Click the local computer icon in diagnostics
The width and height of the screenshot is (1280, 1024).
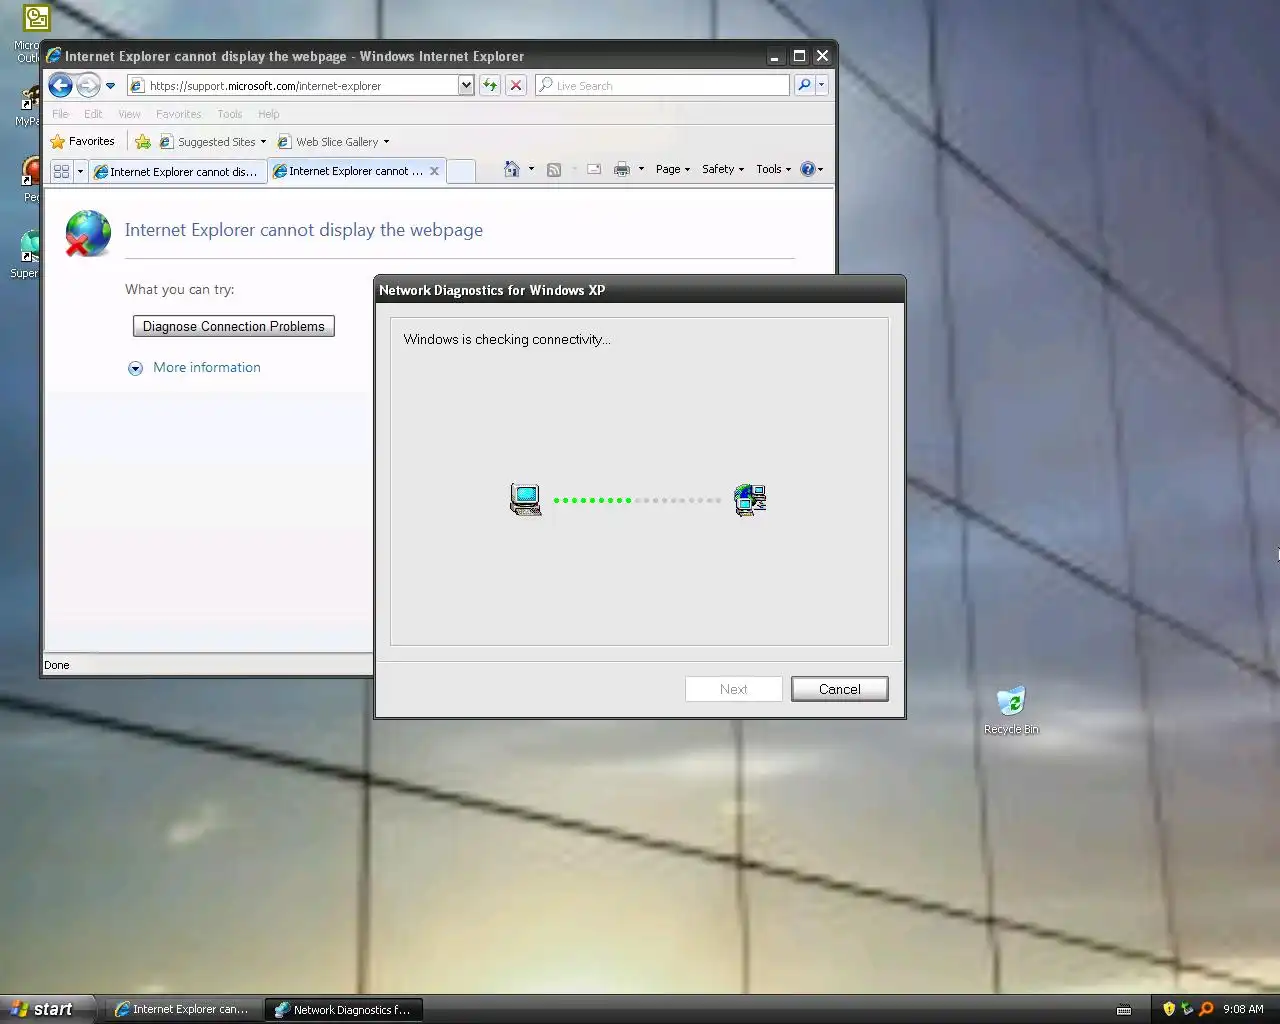click(x=526, y=499)
